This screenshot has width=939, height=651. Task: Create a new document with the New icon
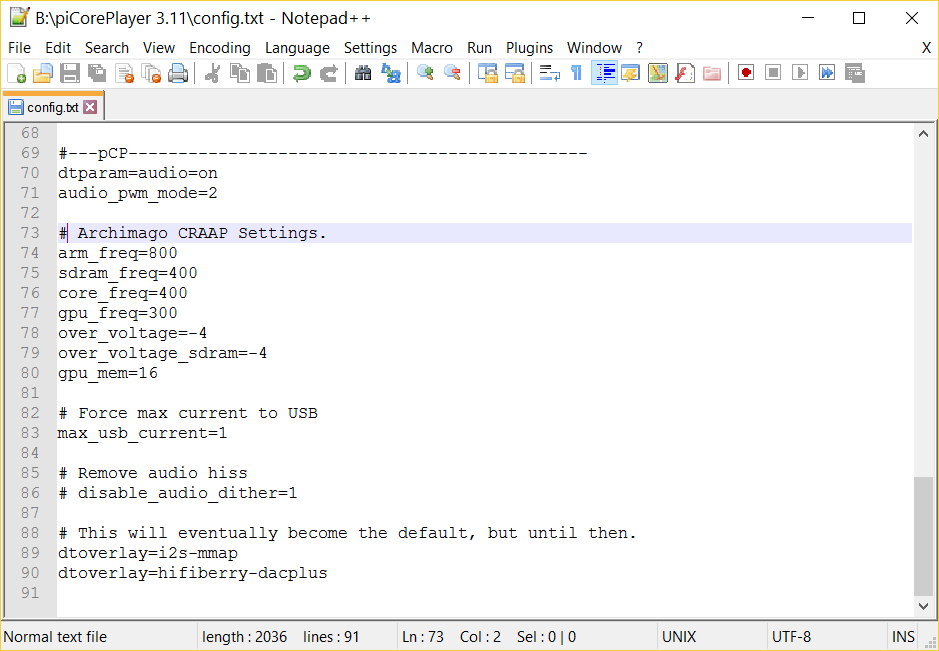17,73
